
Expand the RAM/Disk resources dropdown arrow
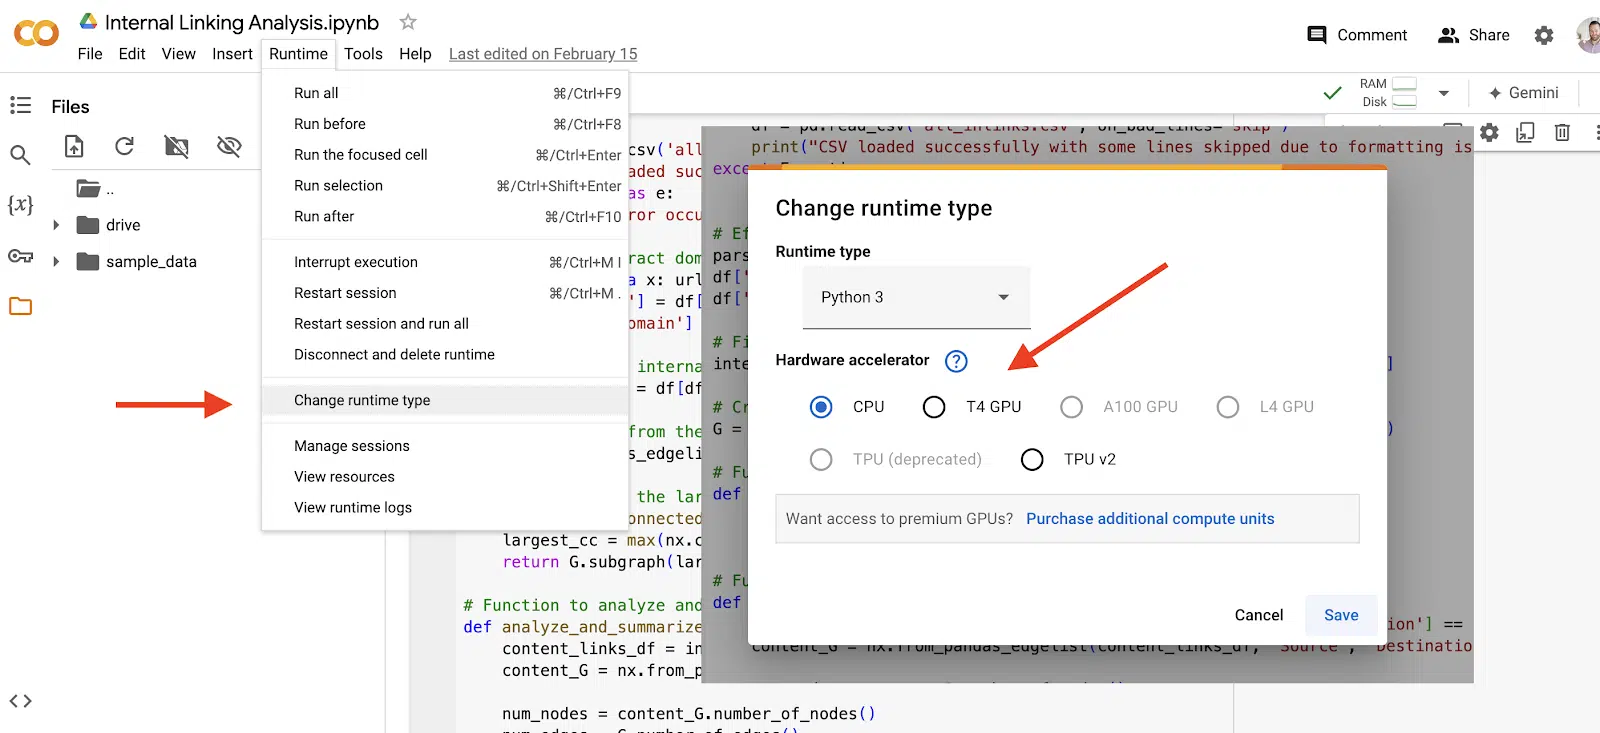point(1444,93)
